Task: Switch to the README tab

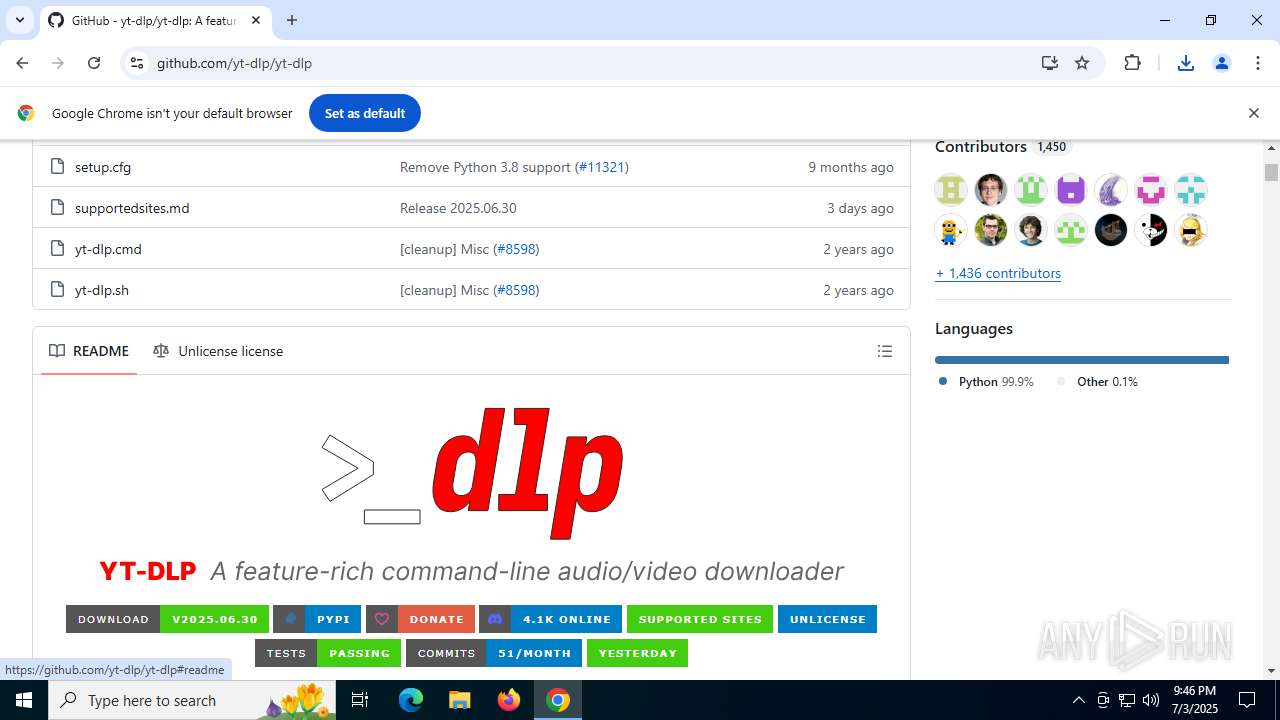Action: [x=89, y=351]
